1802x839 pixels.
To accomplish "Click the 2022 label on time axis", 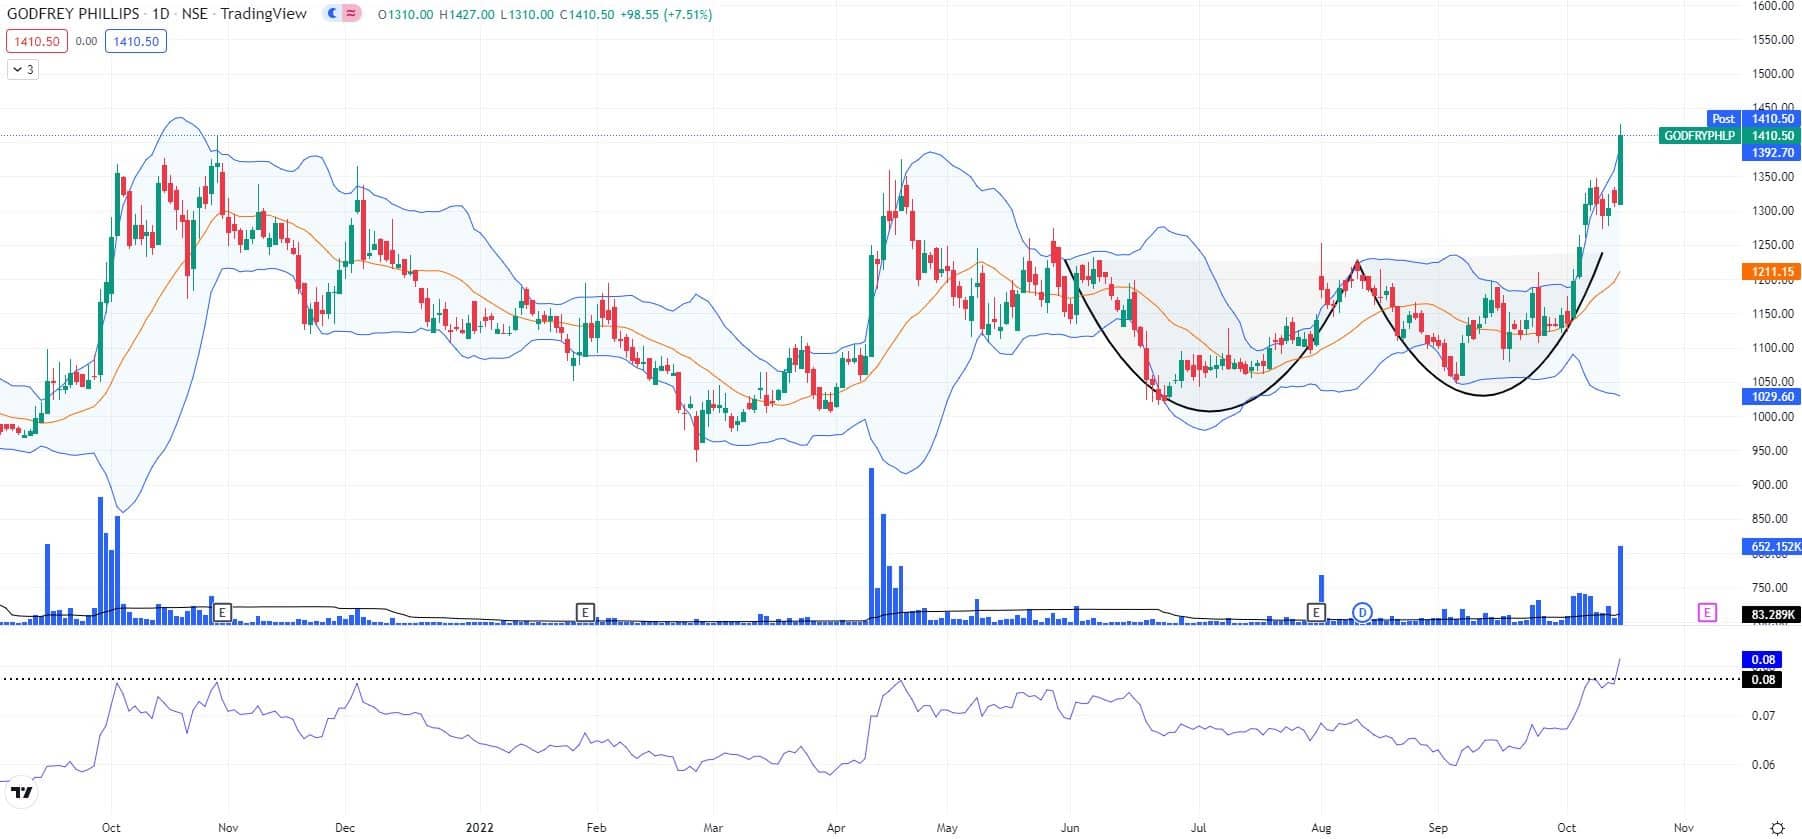I will (479, 827).
